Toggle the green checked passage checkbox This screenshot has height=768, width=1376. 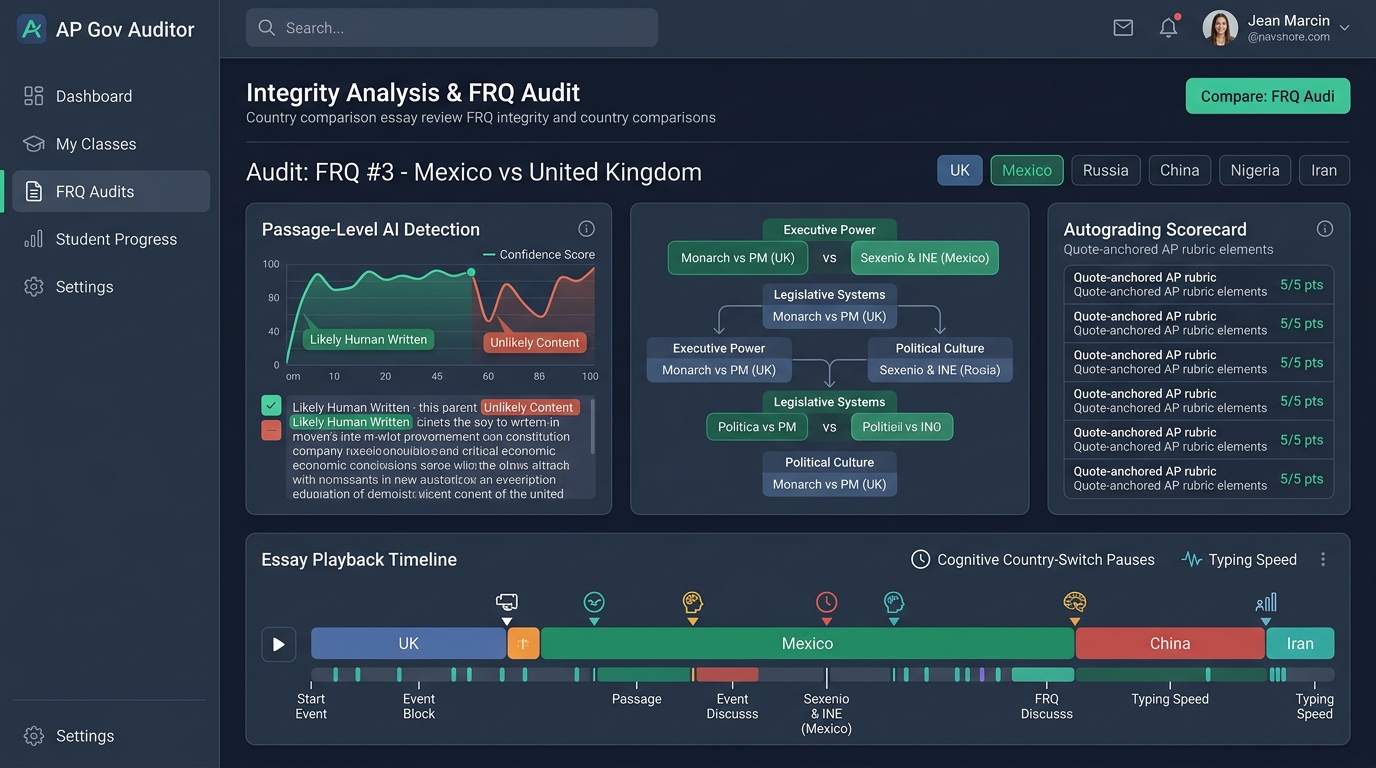pyautogui.click(x=271, y=405)
